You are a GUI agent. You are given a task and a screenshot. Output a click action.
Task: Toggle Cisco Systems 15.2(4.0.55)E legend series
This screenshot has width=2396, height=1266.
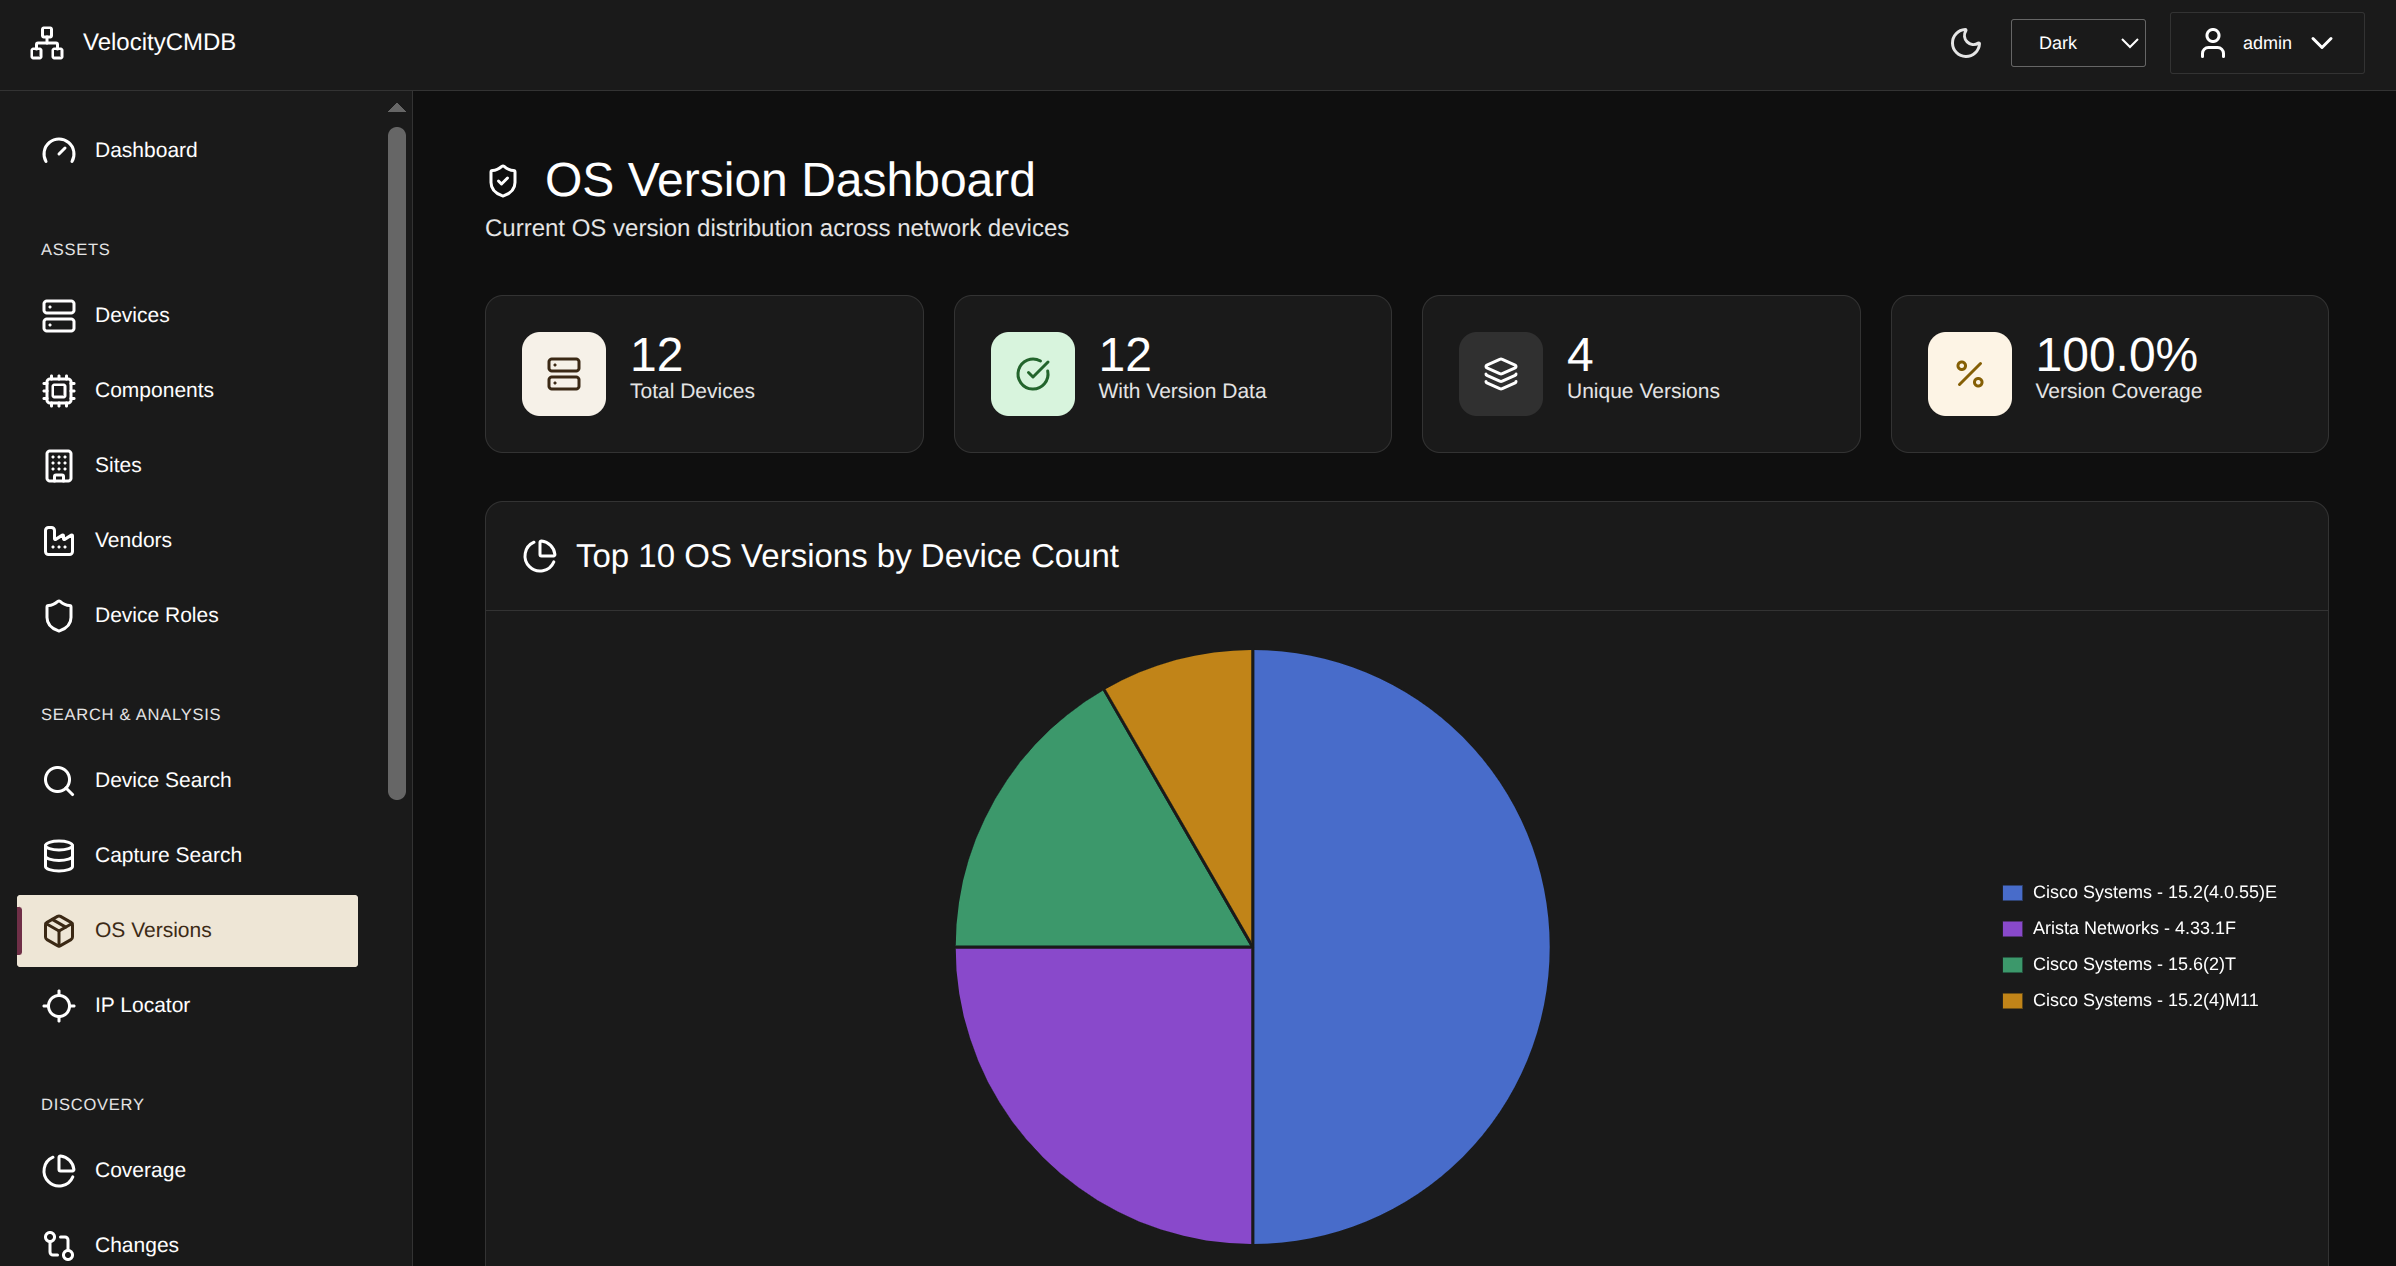[x=2153, y=892]
